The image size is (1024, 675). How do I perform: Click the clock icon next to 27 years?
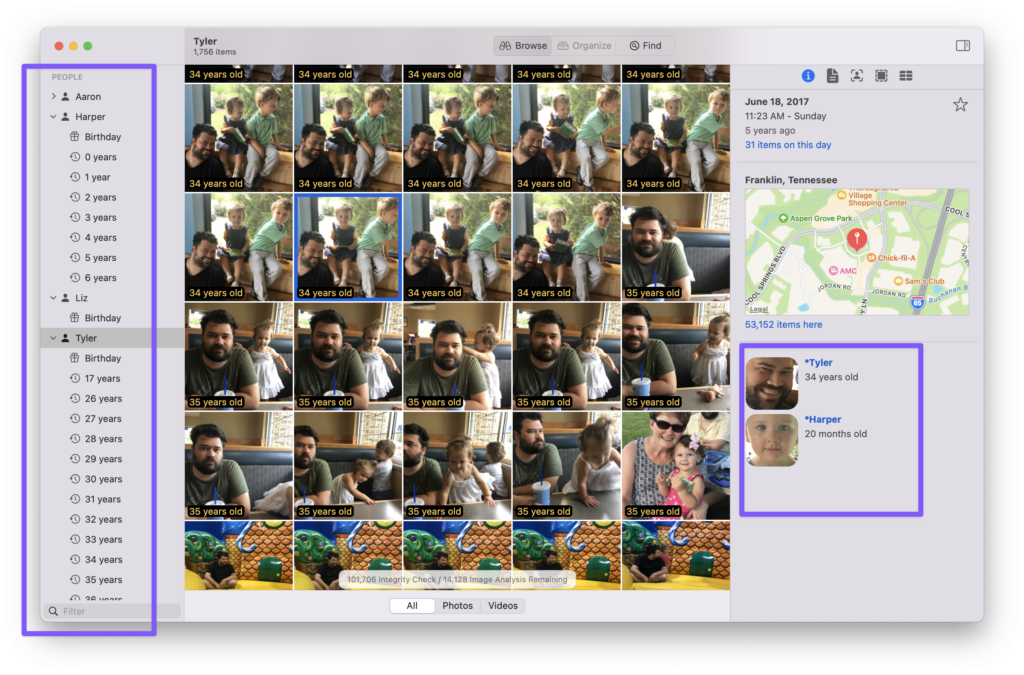tap(75, 418)
